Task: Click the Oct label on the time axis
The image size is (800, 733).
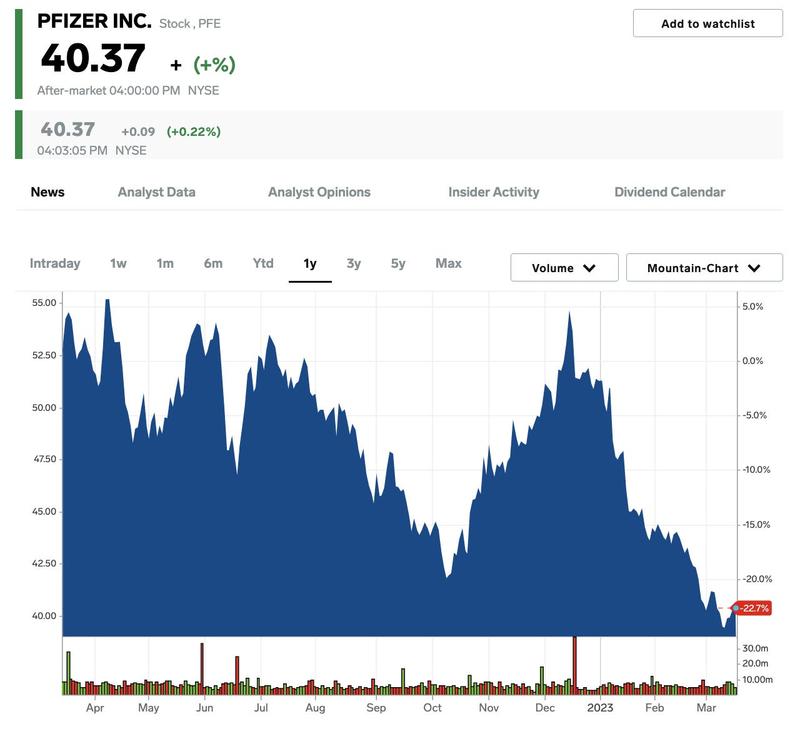Action: coord(433,708)
